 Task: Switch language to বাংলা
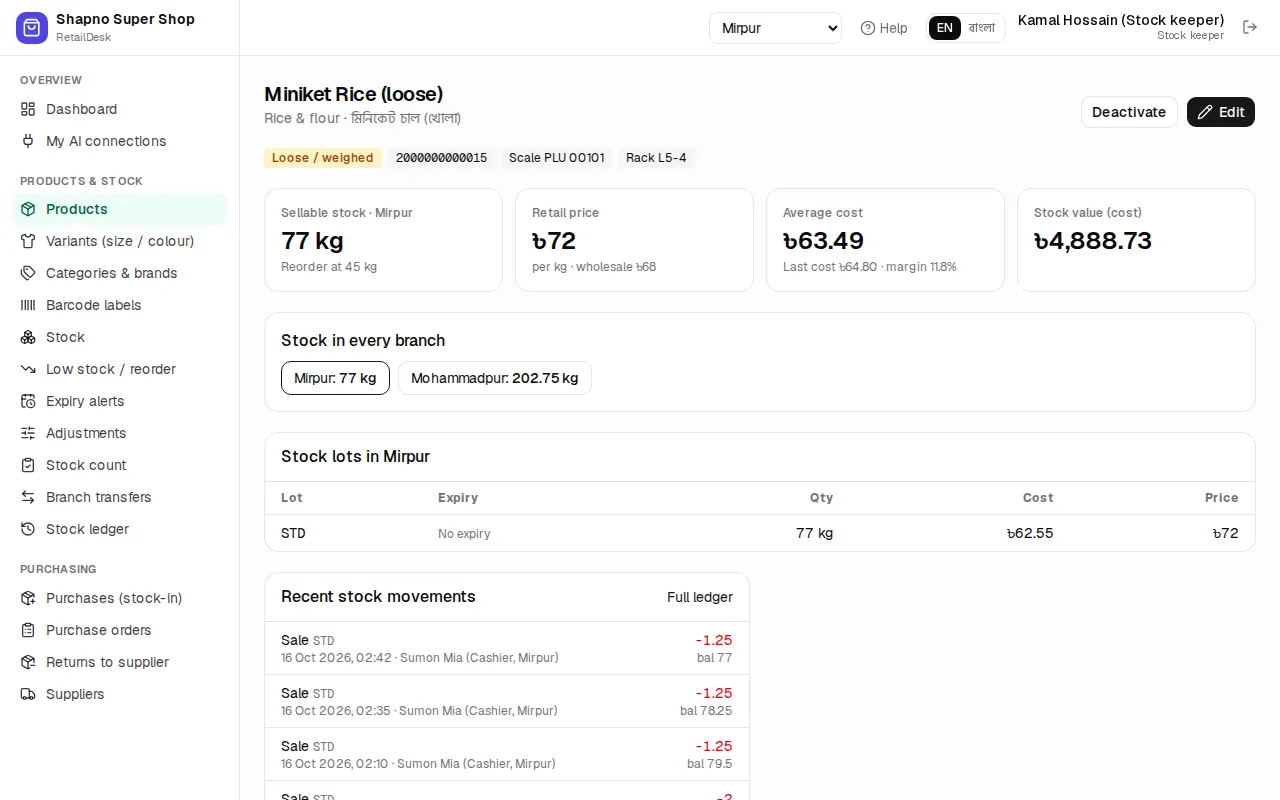click(x=982, y=28)
